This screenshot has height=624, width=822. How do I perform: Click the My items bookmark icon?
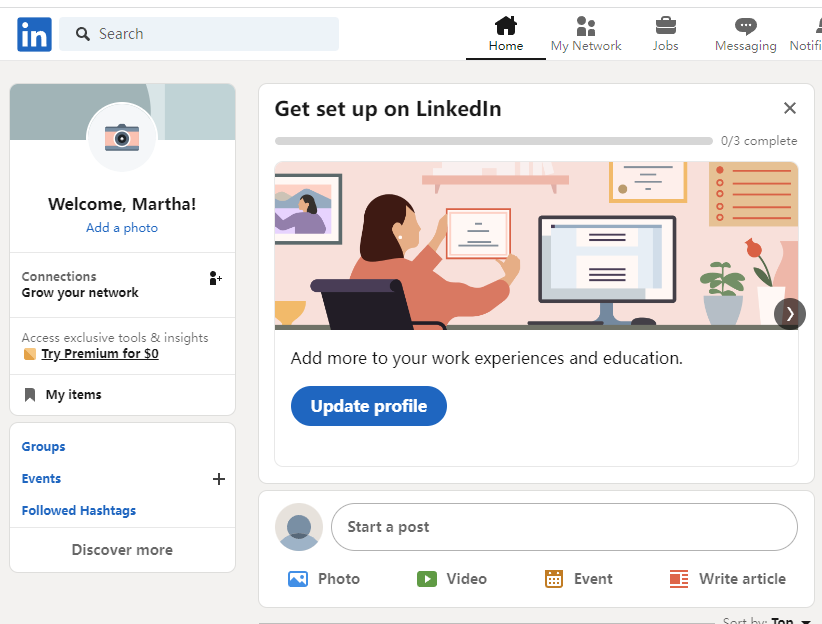click(30, 395)
